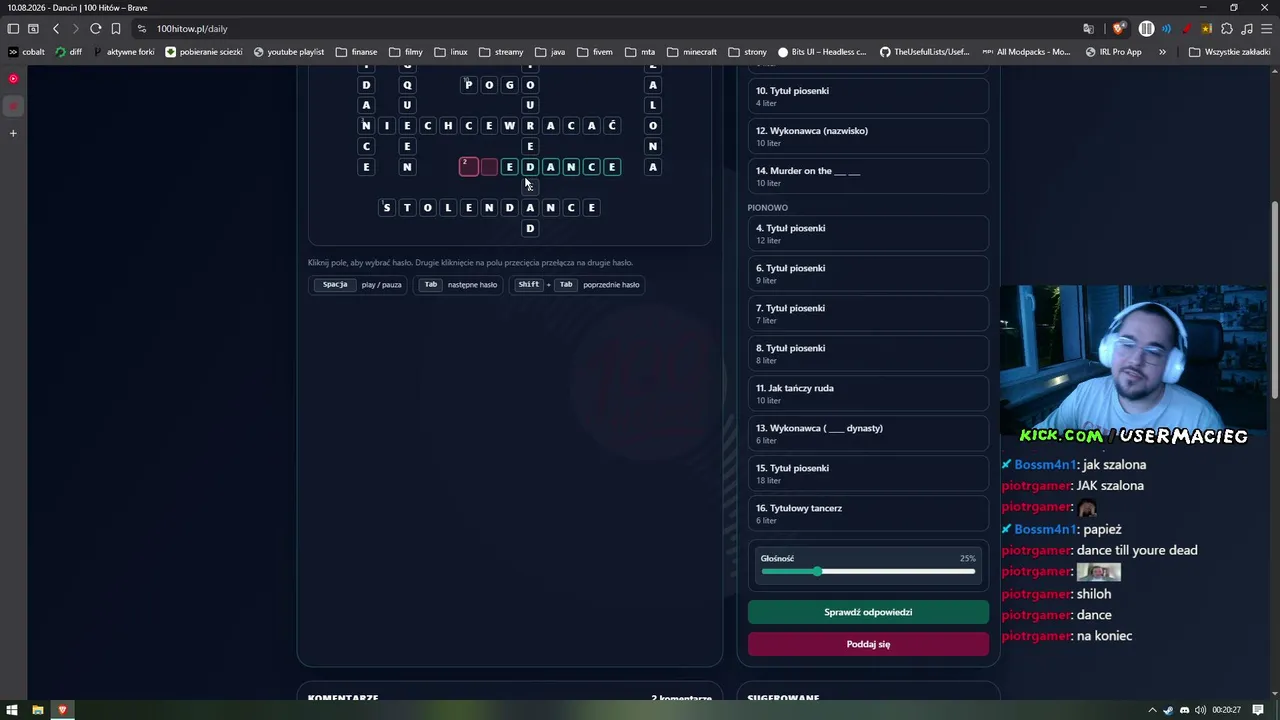
Task: Select the empty pink cell before EDANCE
Action: [489, 167]
